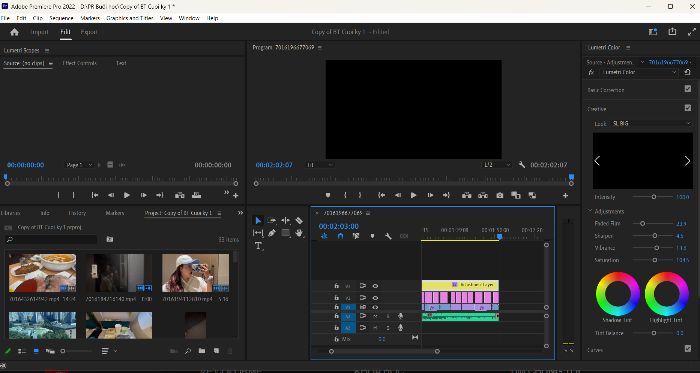Open the playback resolution 1/2 dropdown
The width and height of the screenshot is (700, 373).
(x=497, y=165)
